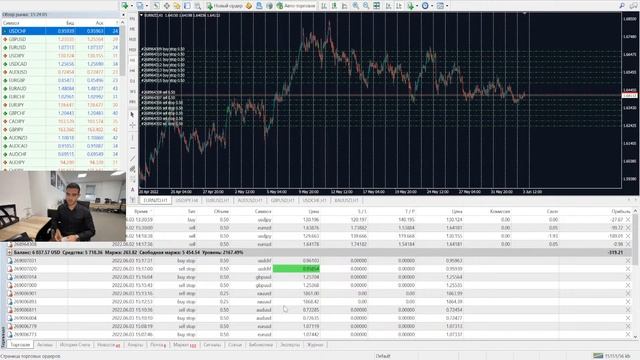Select the equidistant channel tool

click(132, 169)
